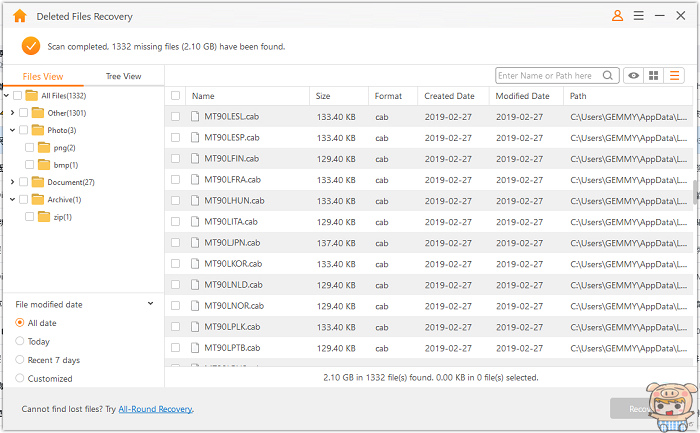Viewport: 700px width, 433px height.
Task: Click the MT90LESL.cab file icon
Action: (x=195, y=117)
